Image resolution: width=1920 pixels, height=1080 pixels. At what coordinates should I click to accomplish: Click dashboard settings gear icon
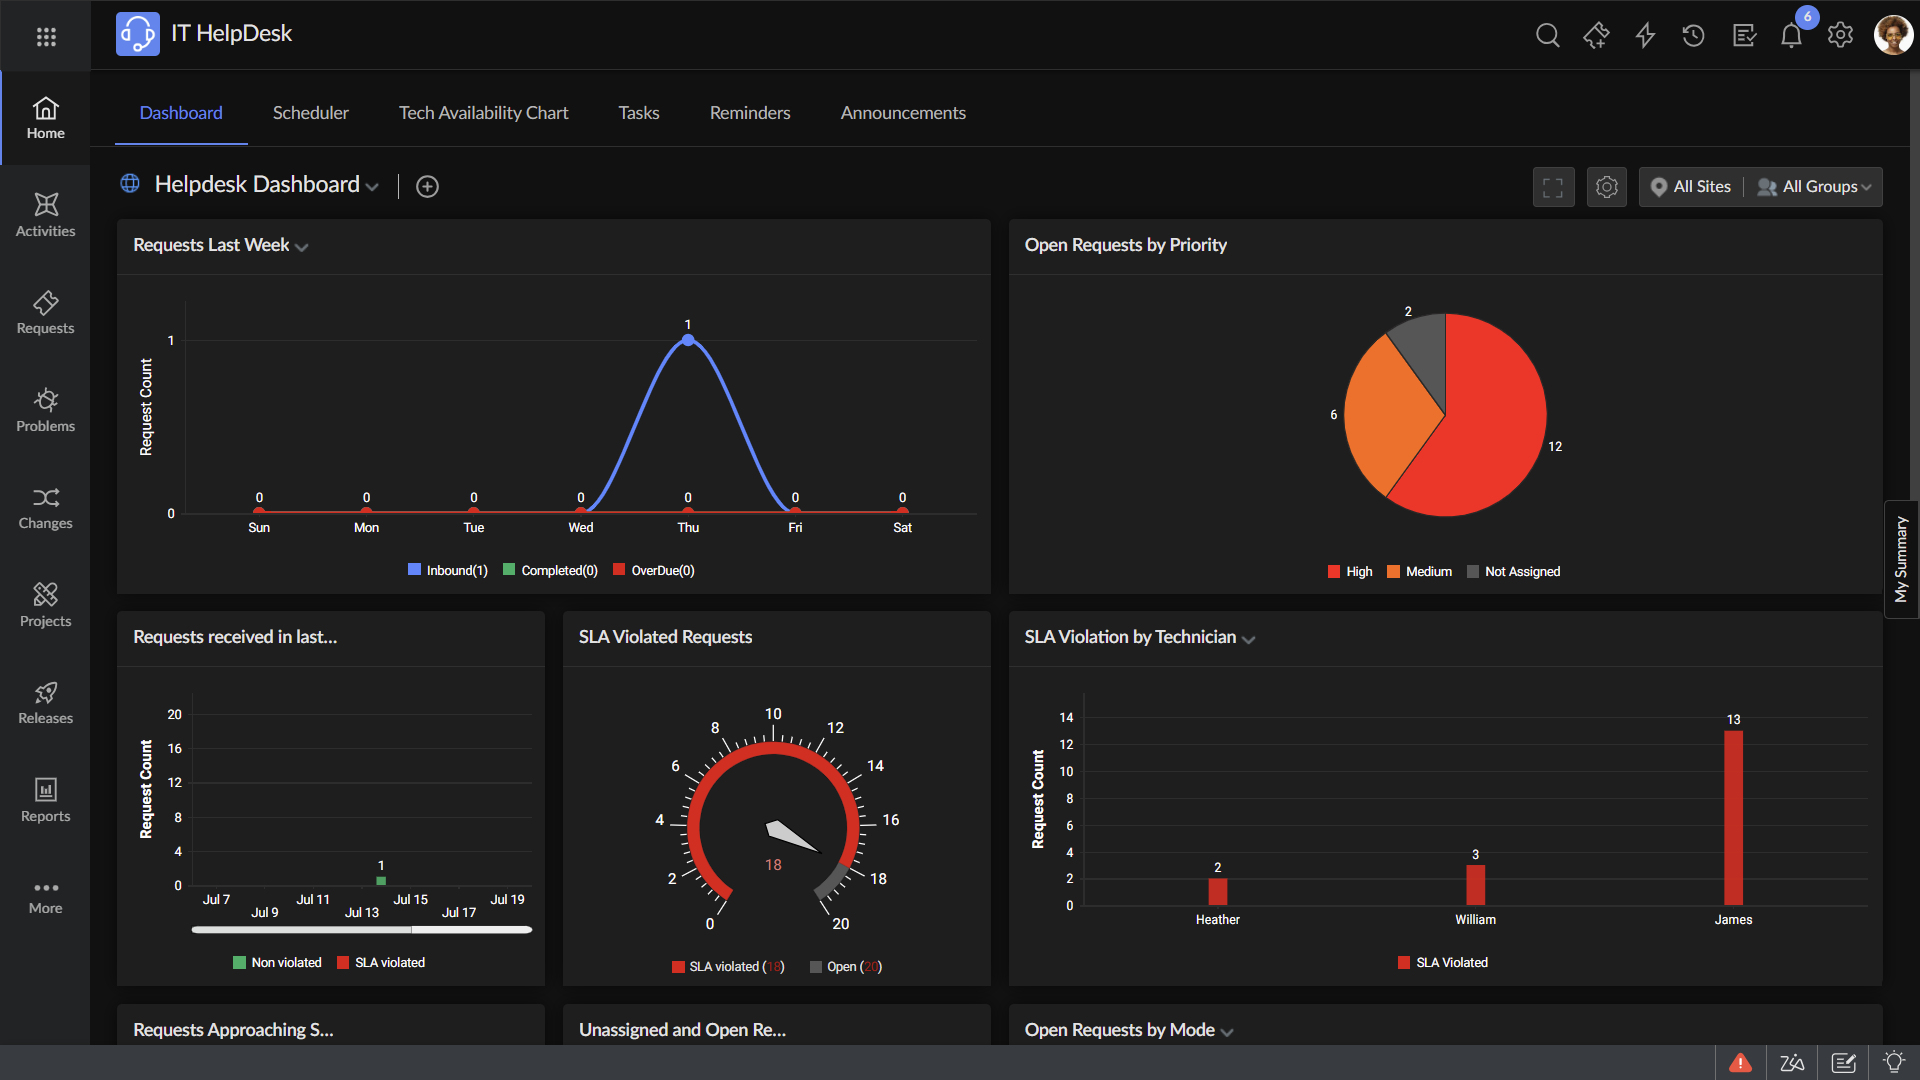pos(1606,187)
